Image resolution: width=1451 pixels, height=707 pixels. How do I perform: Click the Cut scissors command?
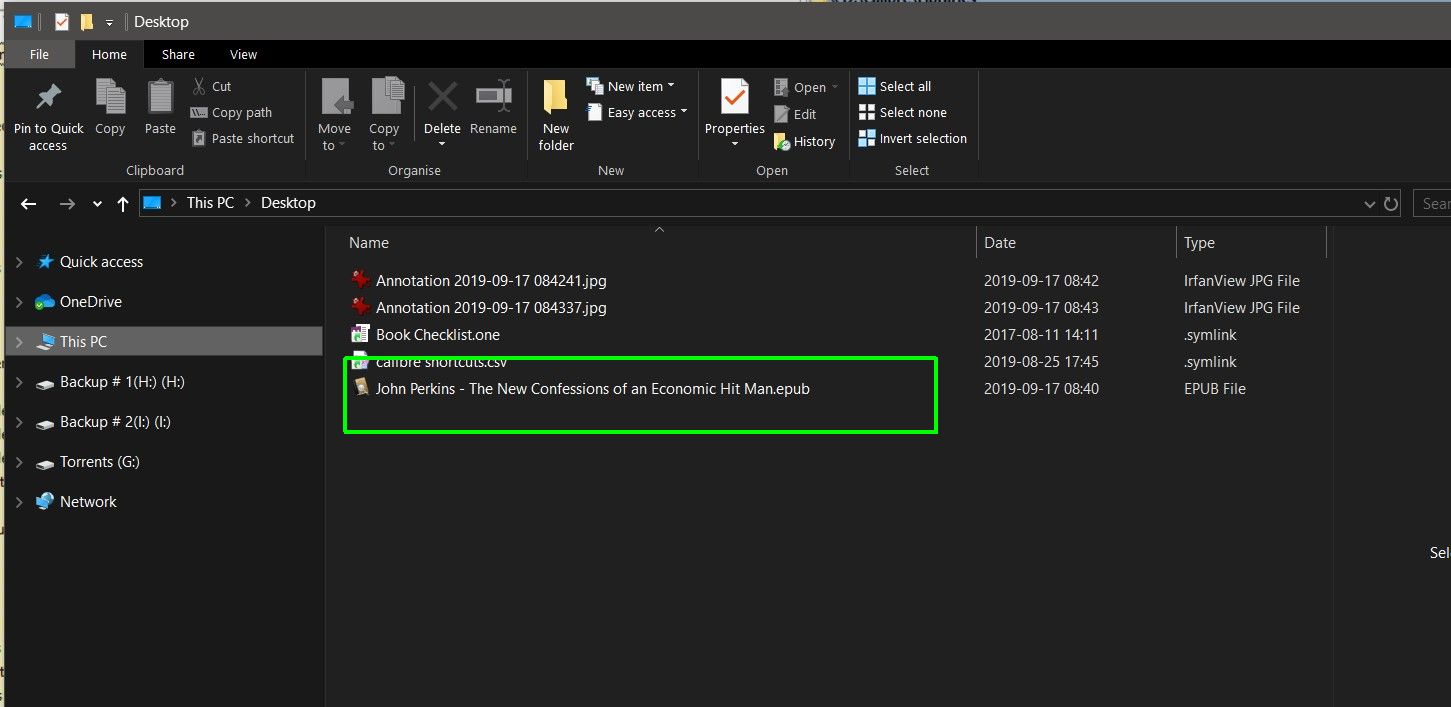212,86
